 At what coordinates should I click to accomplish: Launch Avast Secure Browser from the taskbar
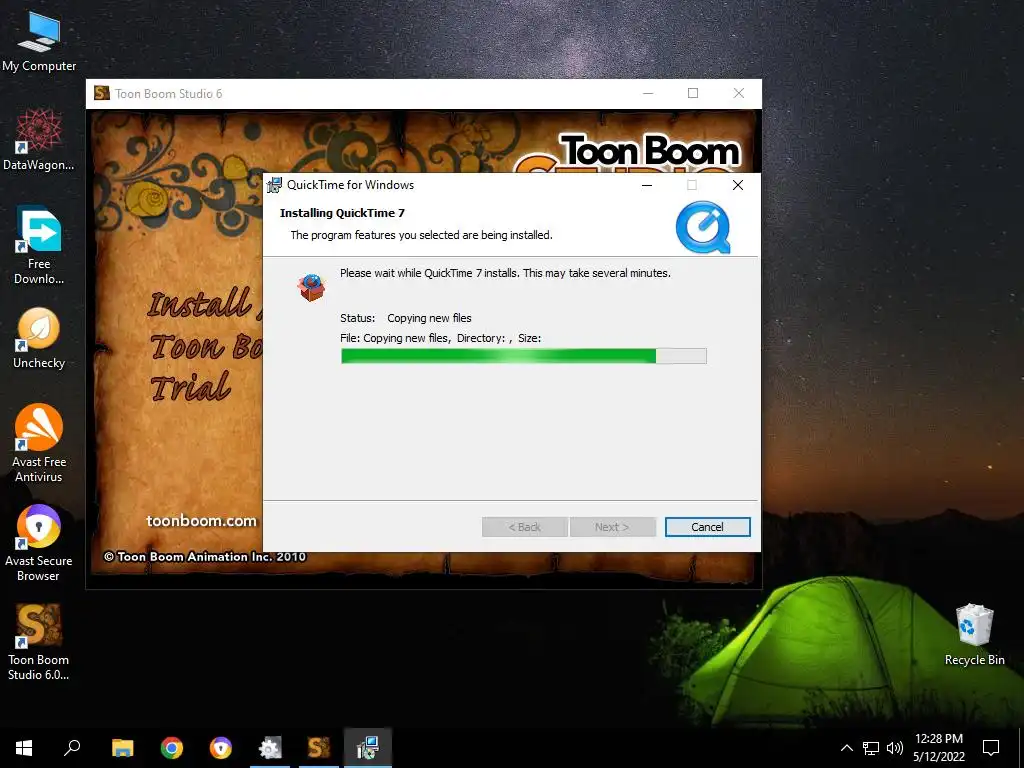click(221, 748)
